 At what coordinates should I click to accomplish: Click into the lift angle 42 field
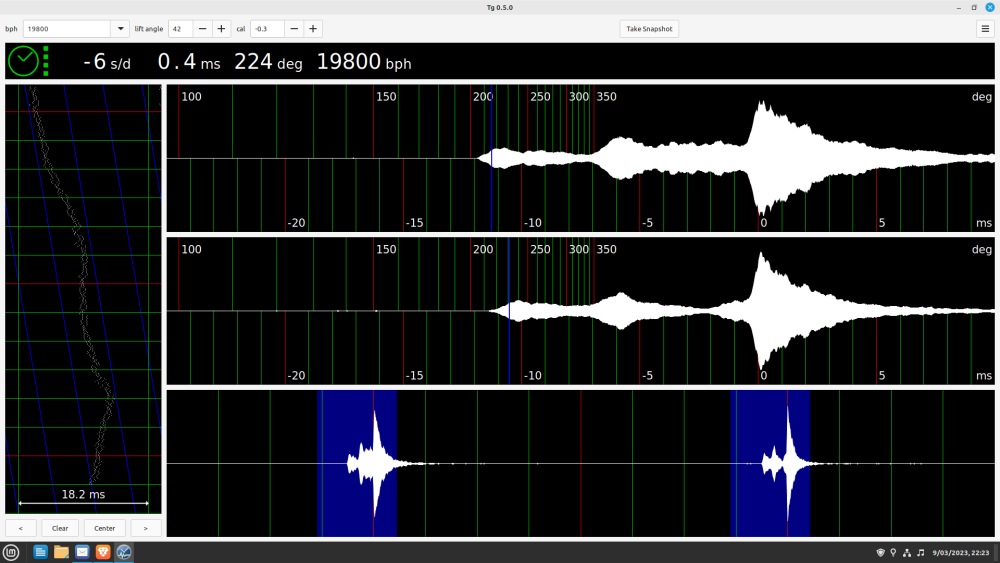coord(180,29)
